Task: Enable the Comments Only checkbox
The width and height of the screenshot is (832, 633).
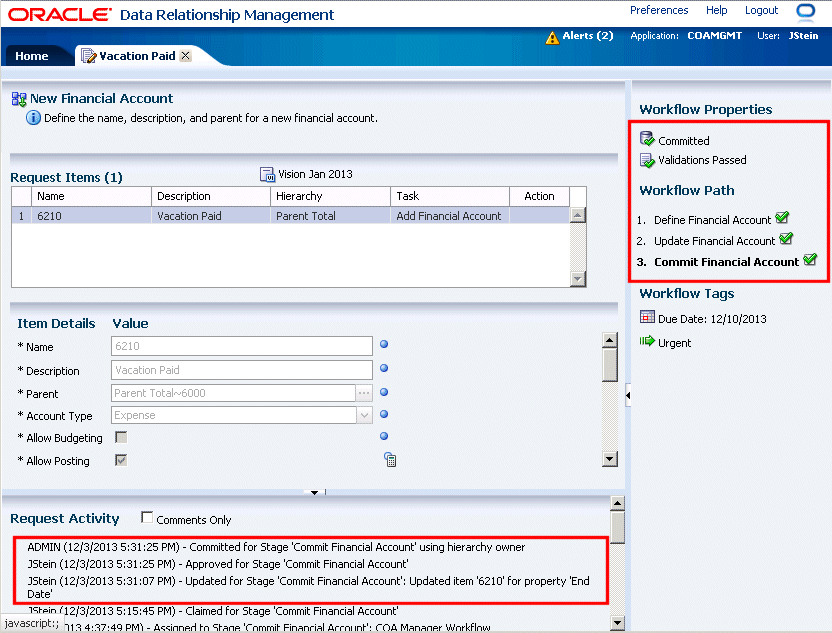Action: pyautogui.click(x=147, y=517)
